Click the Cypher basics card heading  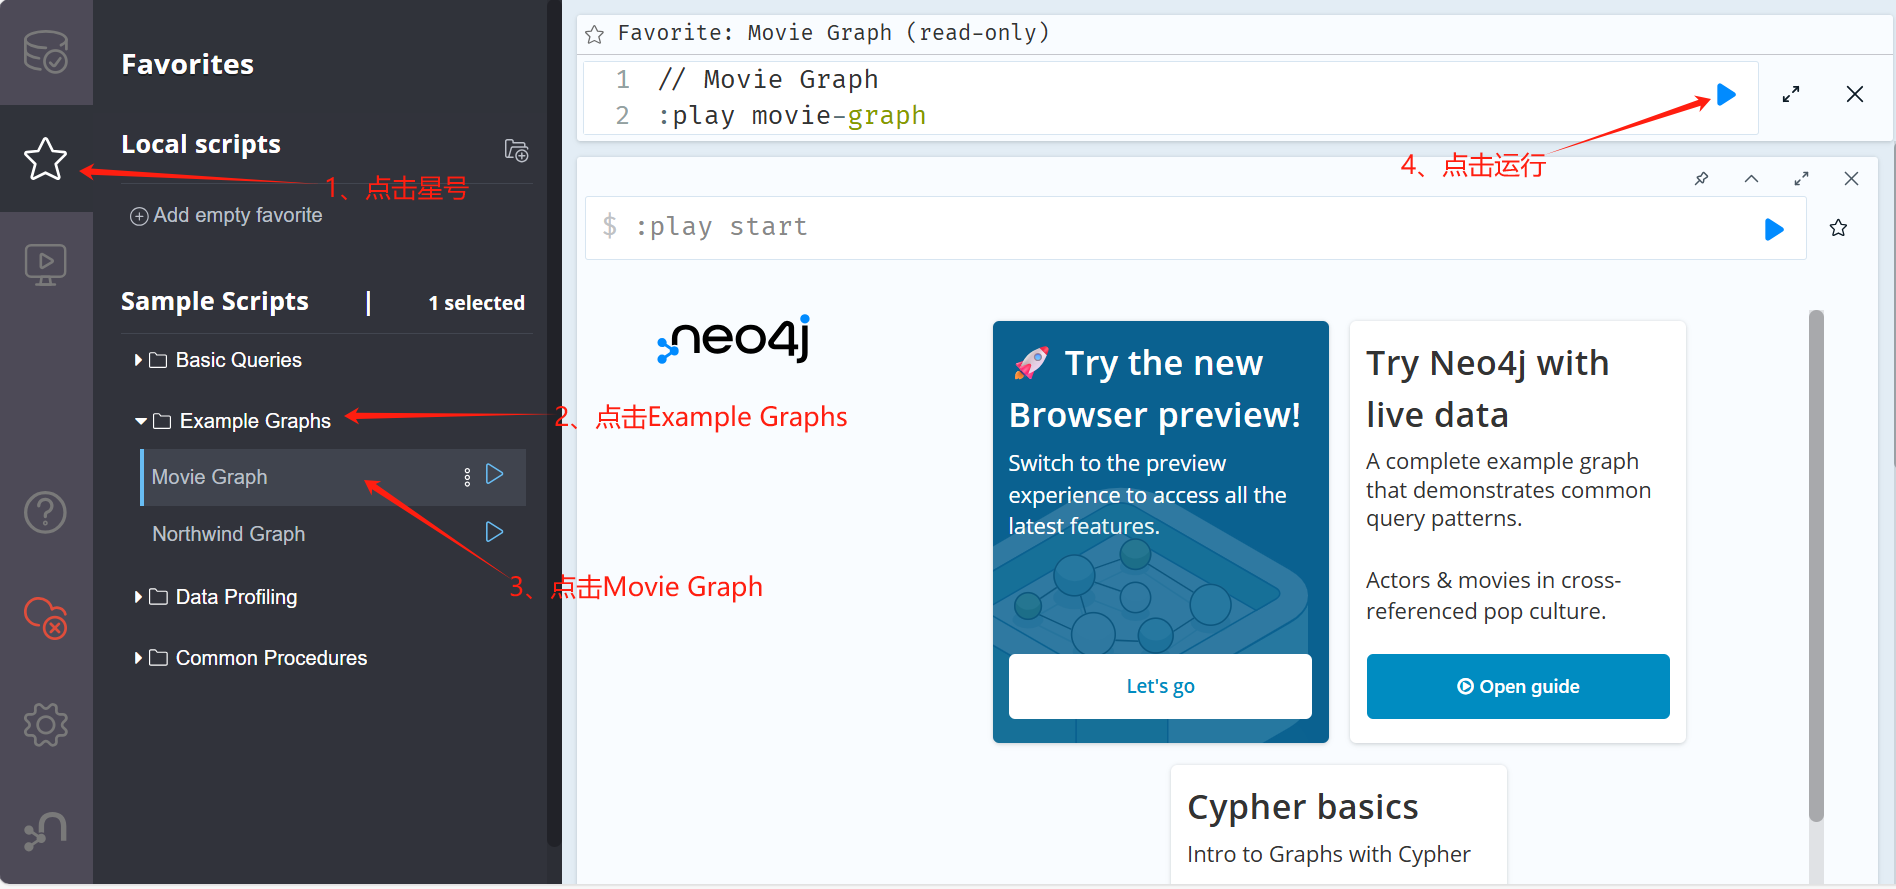coord(1302,807)
